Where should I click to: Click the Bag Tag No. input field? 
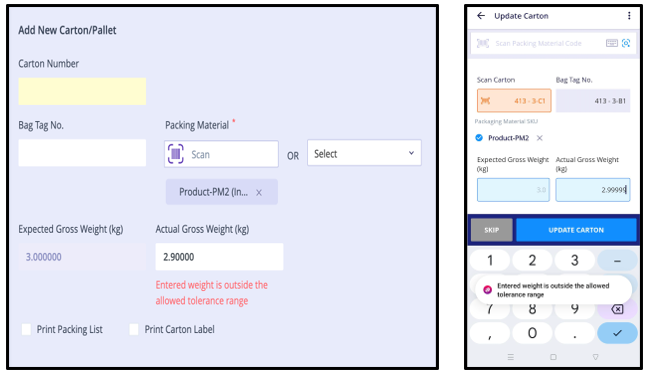82,153
